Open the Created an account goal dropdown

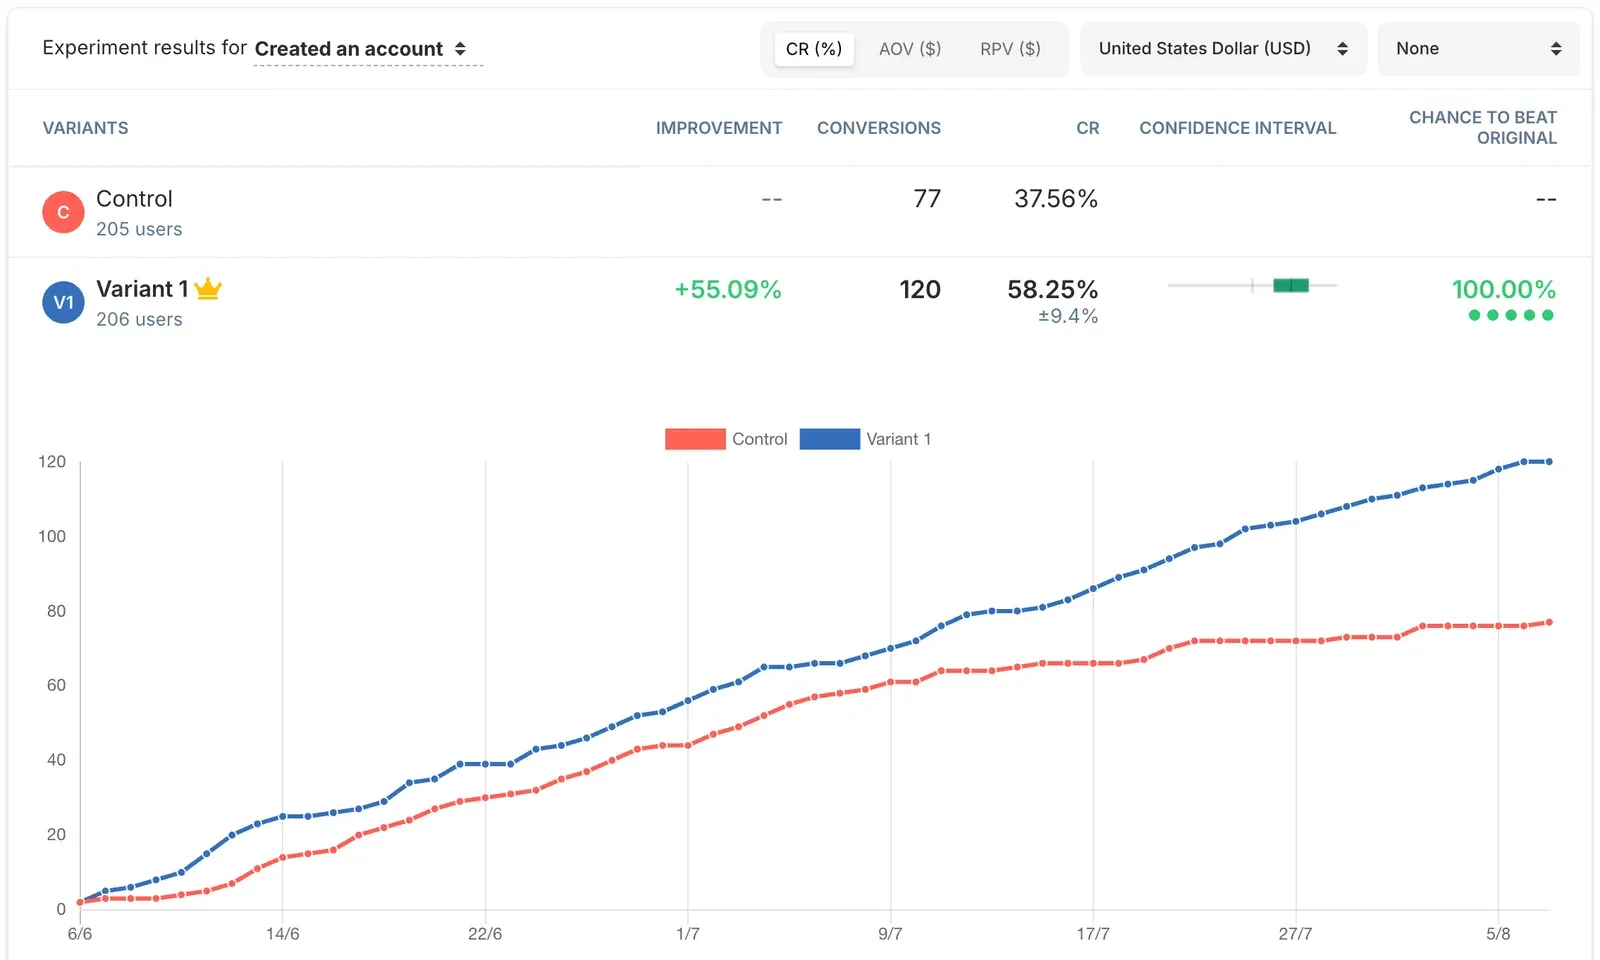click(361, 49)
